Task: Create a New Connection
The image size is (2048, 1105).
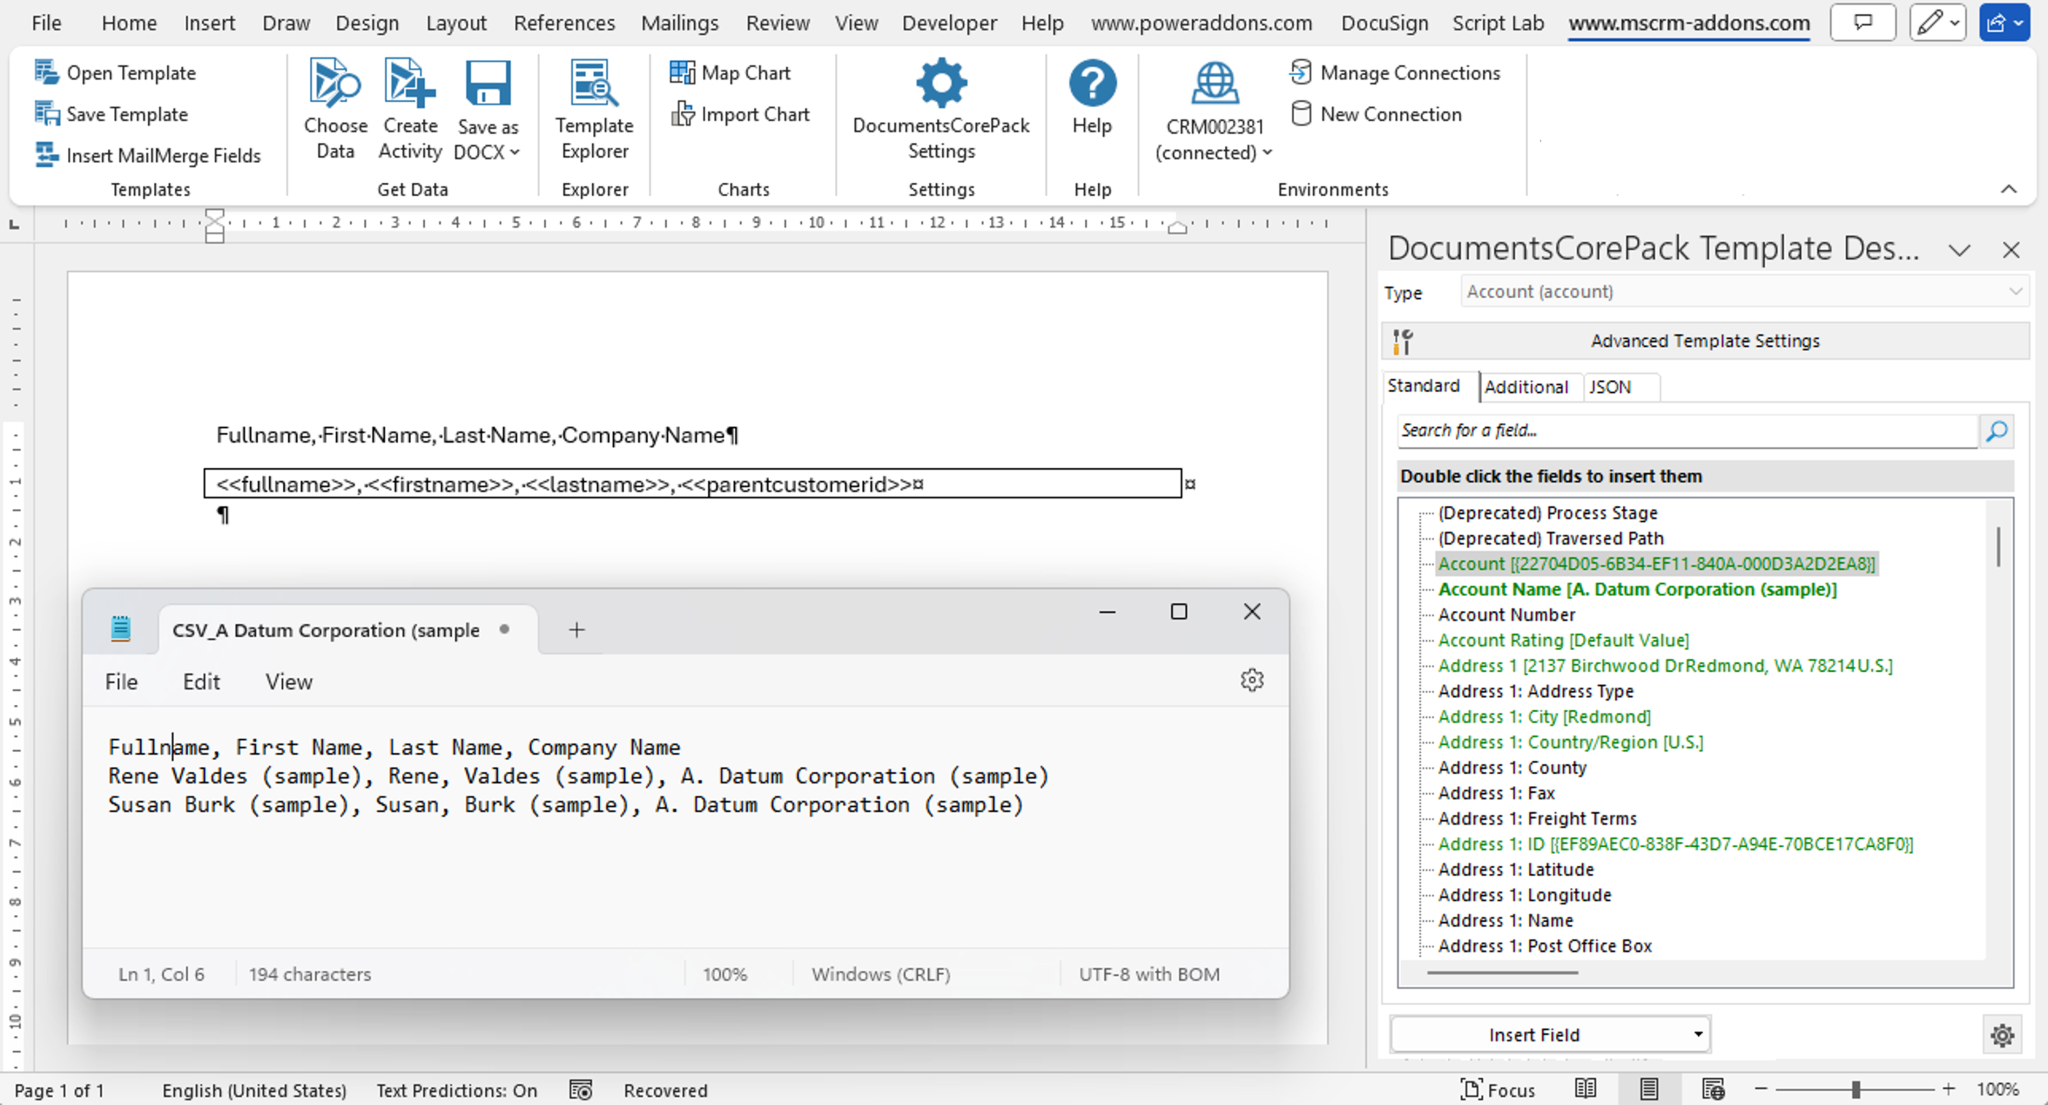Action: (x=1376, y=114)
